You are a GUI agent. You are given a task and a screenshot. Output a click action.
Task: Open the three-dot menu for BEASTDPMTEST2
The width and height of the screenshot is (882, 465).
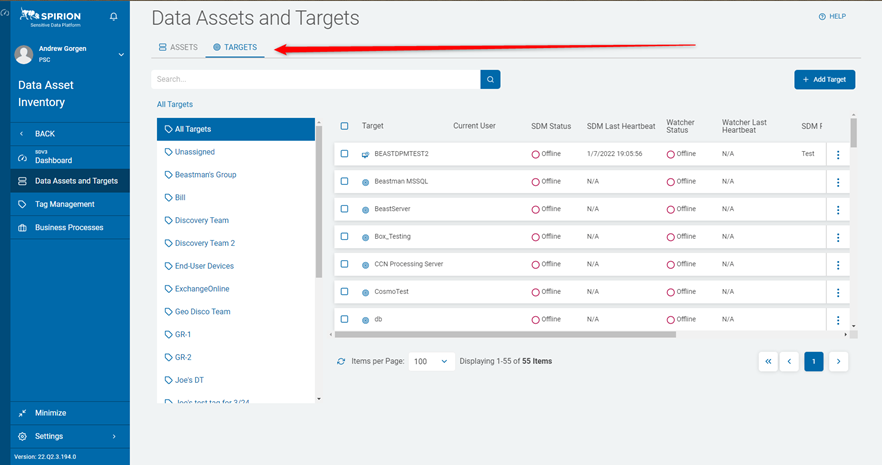point(838,155)
